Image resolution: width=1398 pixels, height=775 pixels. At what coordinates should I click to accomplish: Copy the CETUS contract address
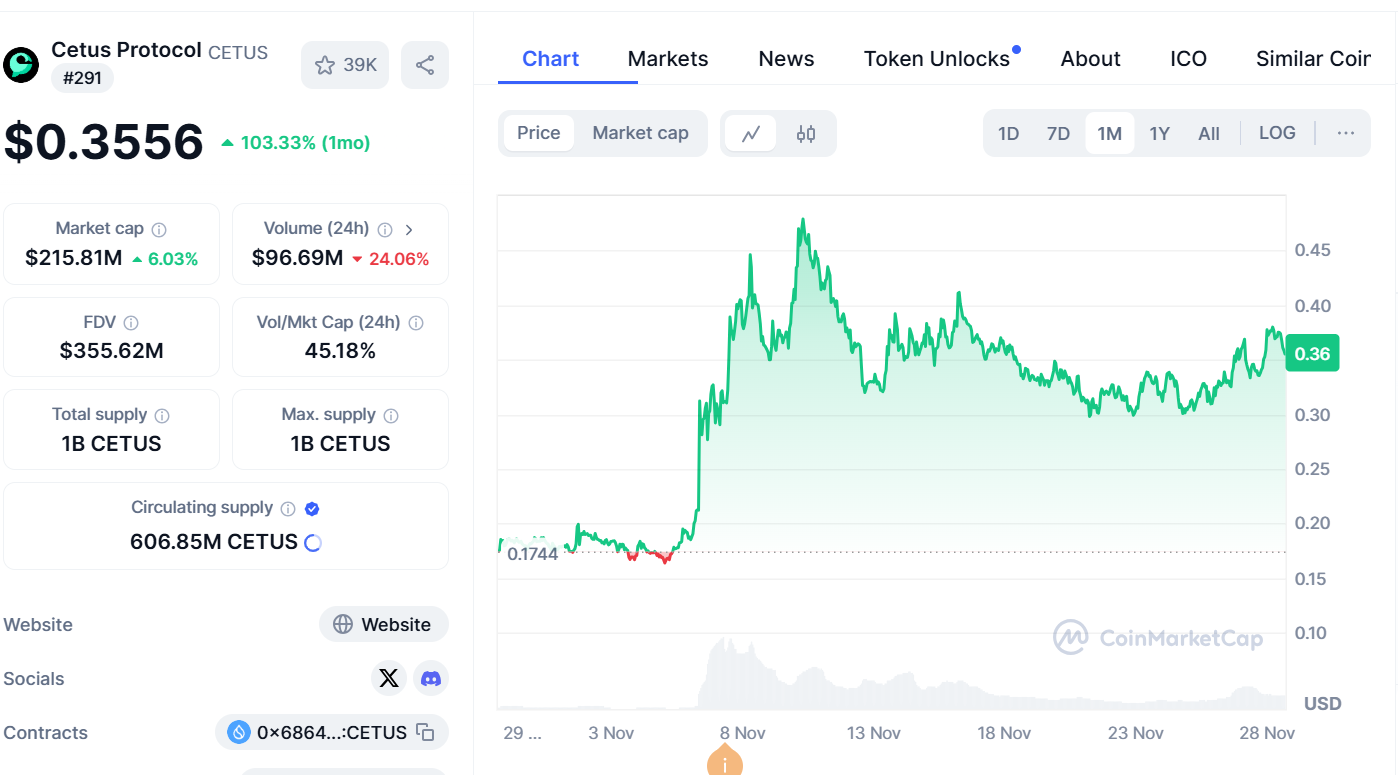click(425, 733)
